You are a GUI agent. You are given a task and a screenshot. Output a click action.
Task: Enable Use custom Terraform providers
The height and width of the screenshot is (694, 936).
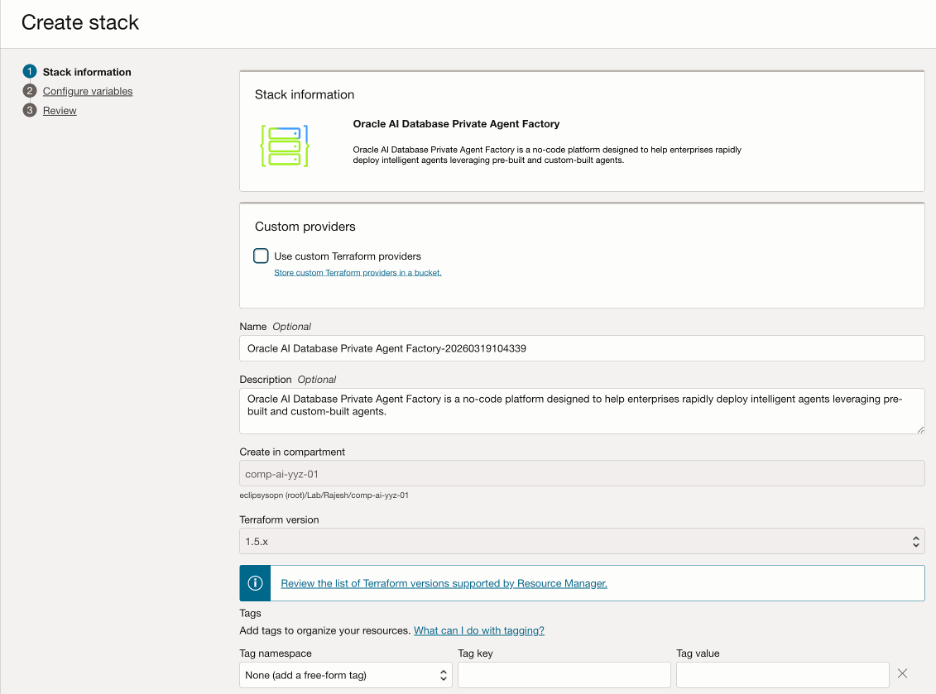pos(260,255)
